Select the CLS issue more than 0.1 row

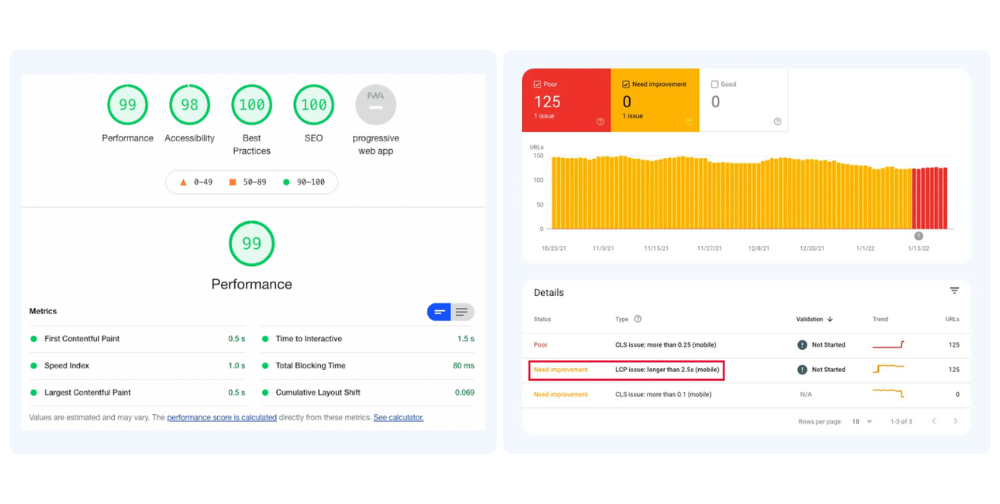pyautogui.click(x=746, y=395)
